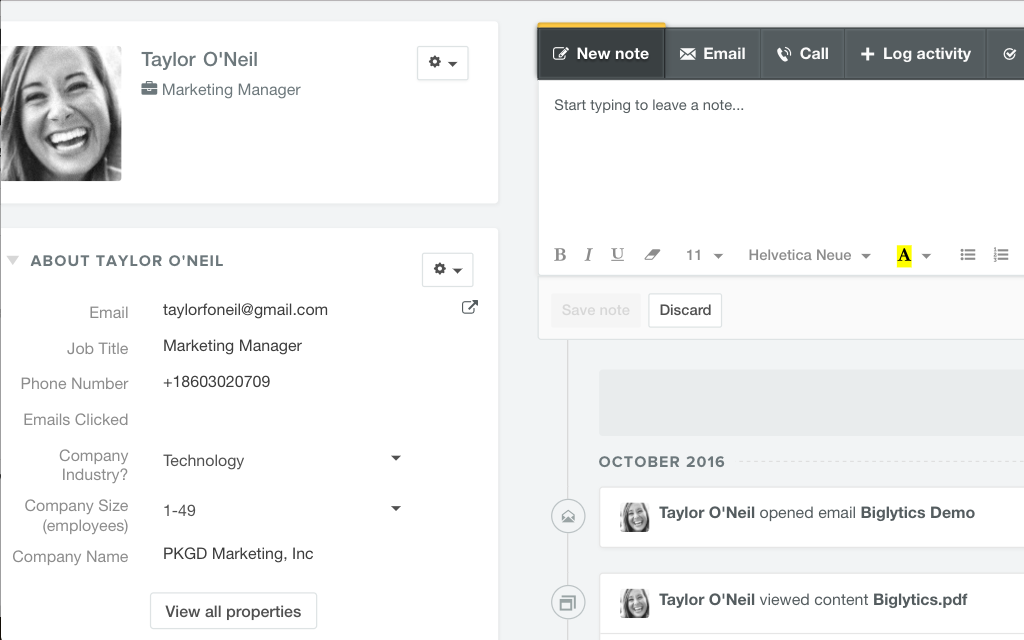
Task: Open the font size dropdown showing 11
Action: pos(703,255)
